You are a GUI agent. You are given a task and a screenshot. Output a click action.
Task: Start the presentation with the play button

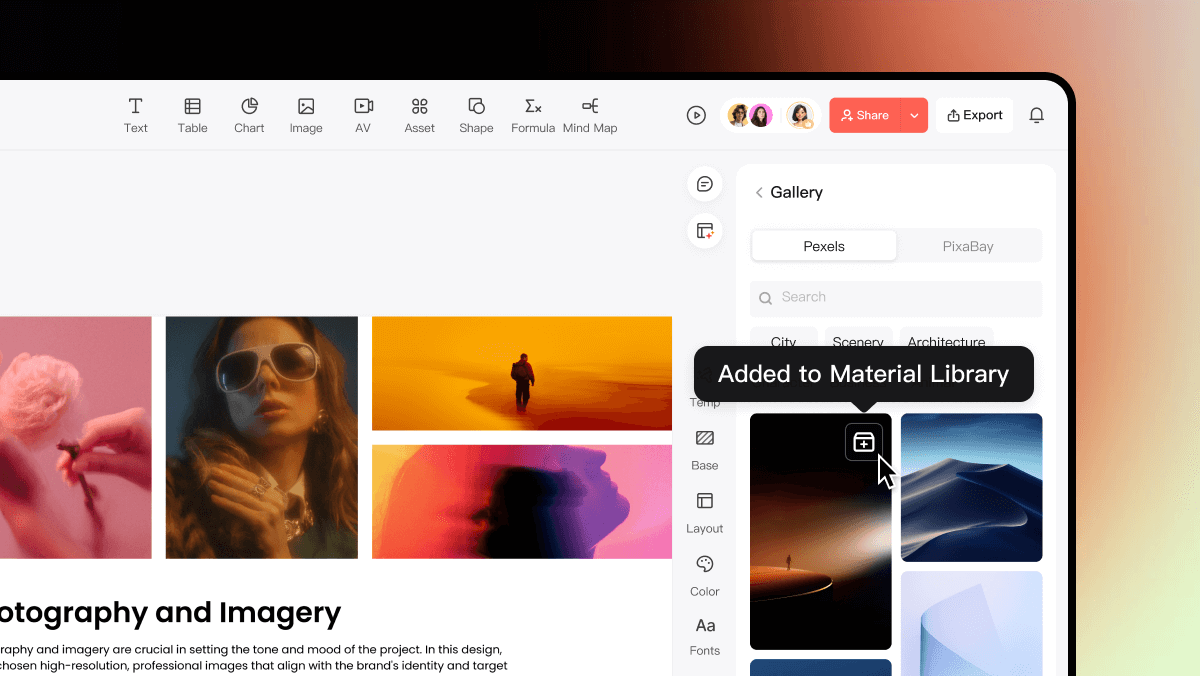coord(696,115)
